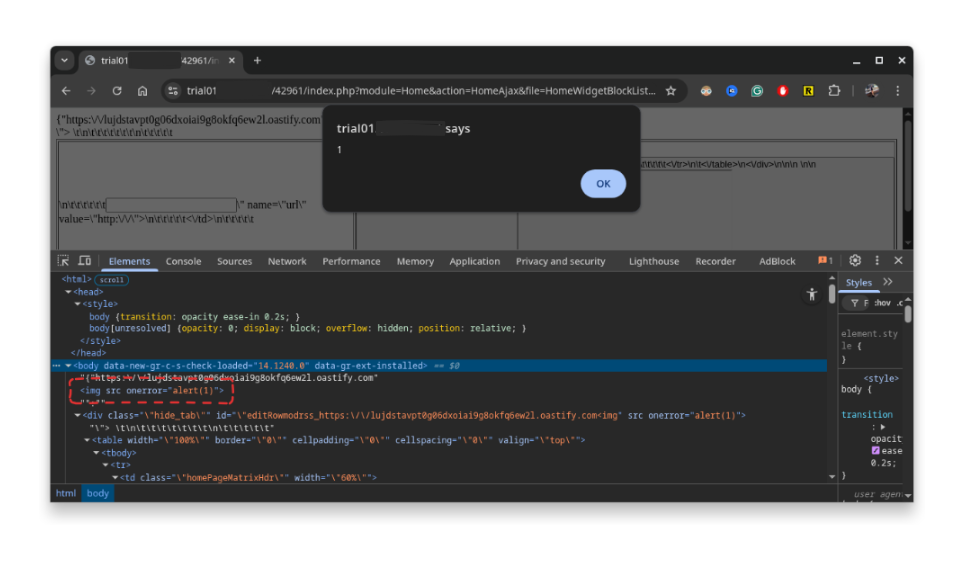Open the Lighthouse tab

pos(653,262)
